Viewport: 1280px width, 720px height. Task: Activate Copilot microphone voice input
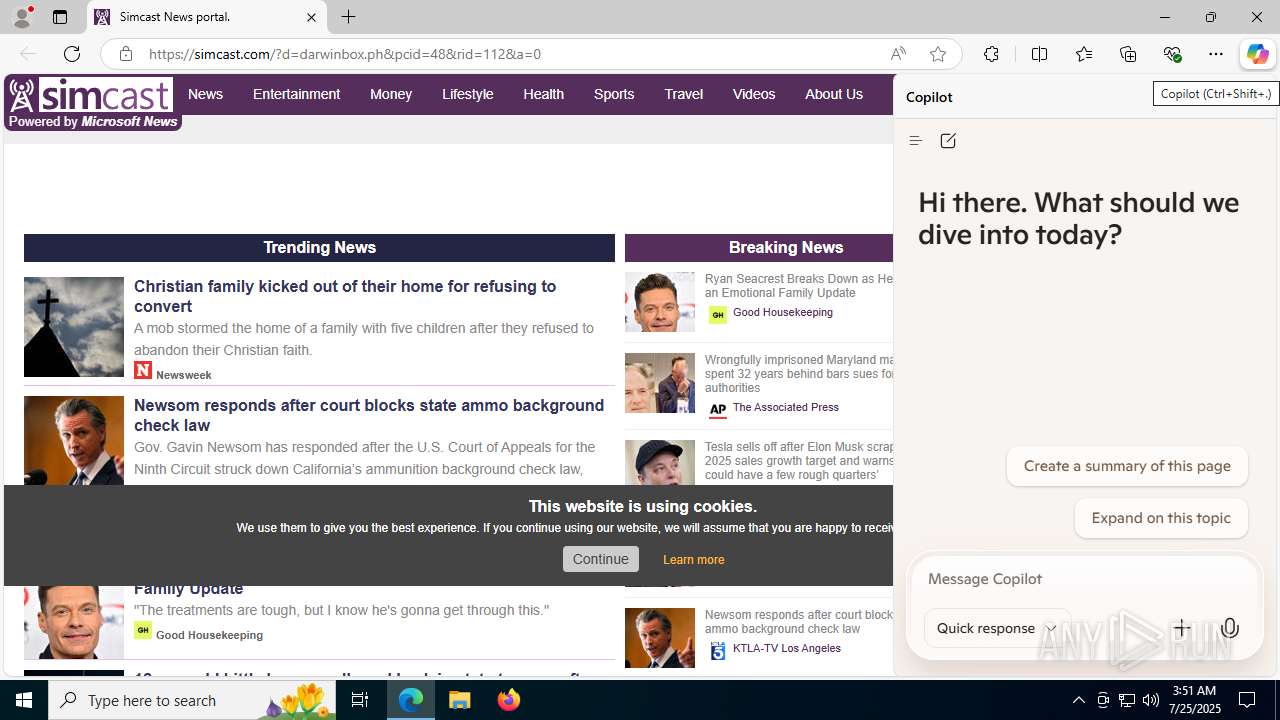[x=1230, y=628]
